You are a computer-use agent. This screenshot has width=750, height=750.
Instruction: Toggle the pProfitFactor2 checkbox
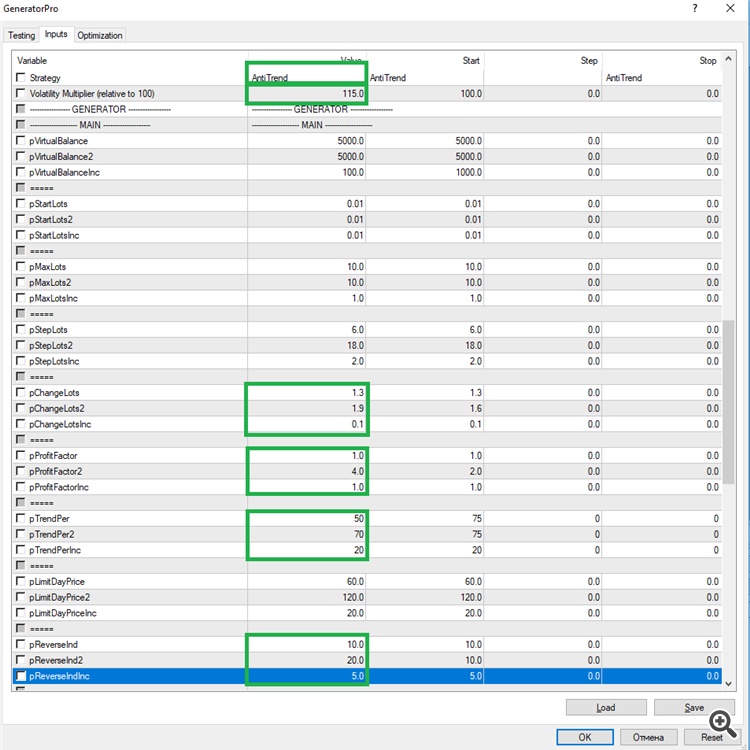[21, 471]
